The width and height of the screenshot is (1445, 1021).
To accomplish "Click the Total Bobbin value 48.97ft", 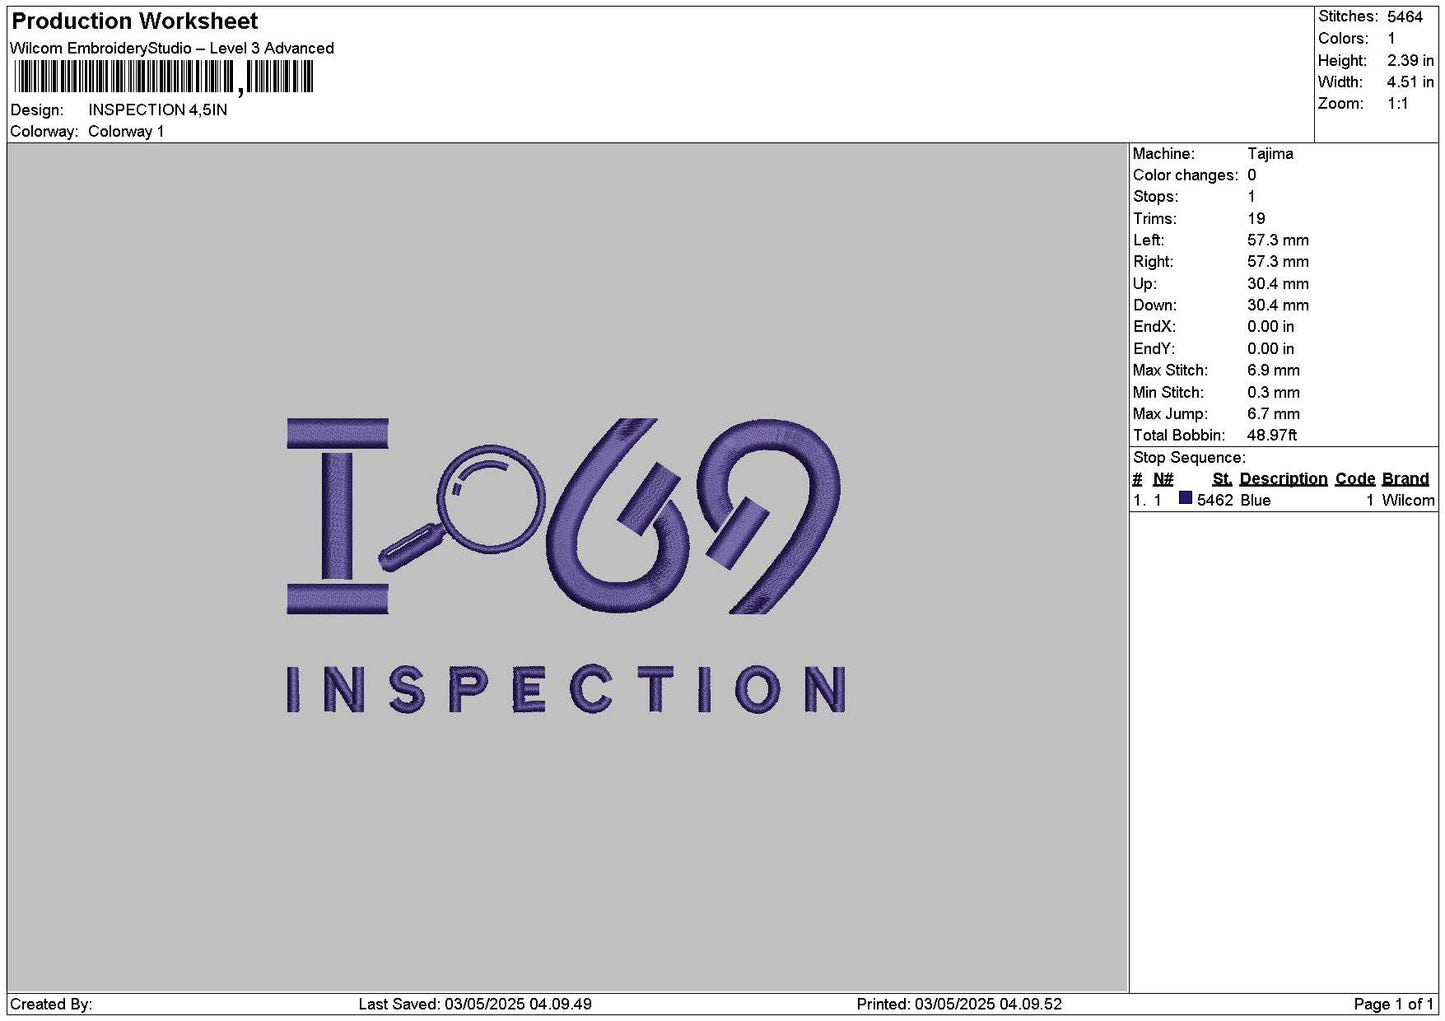I will [x=1272, y=435].
